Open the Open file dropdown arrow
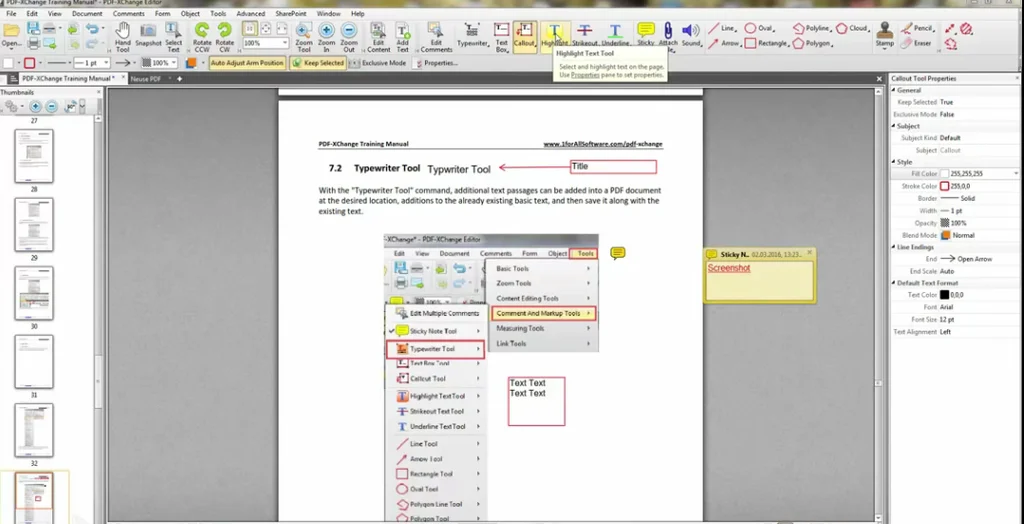 tap(22, 44)
